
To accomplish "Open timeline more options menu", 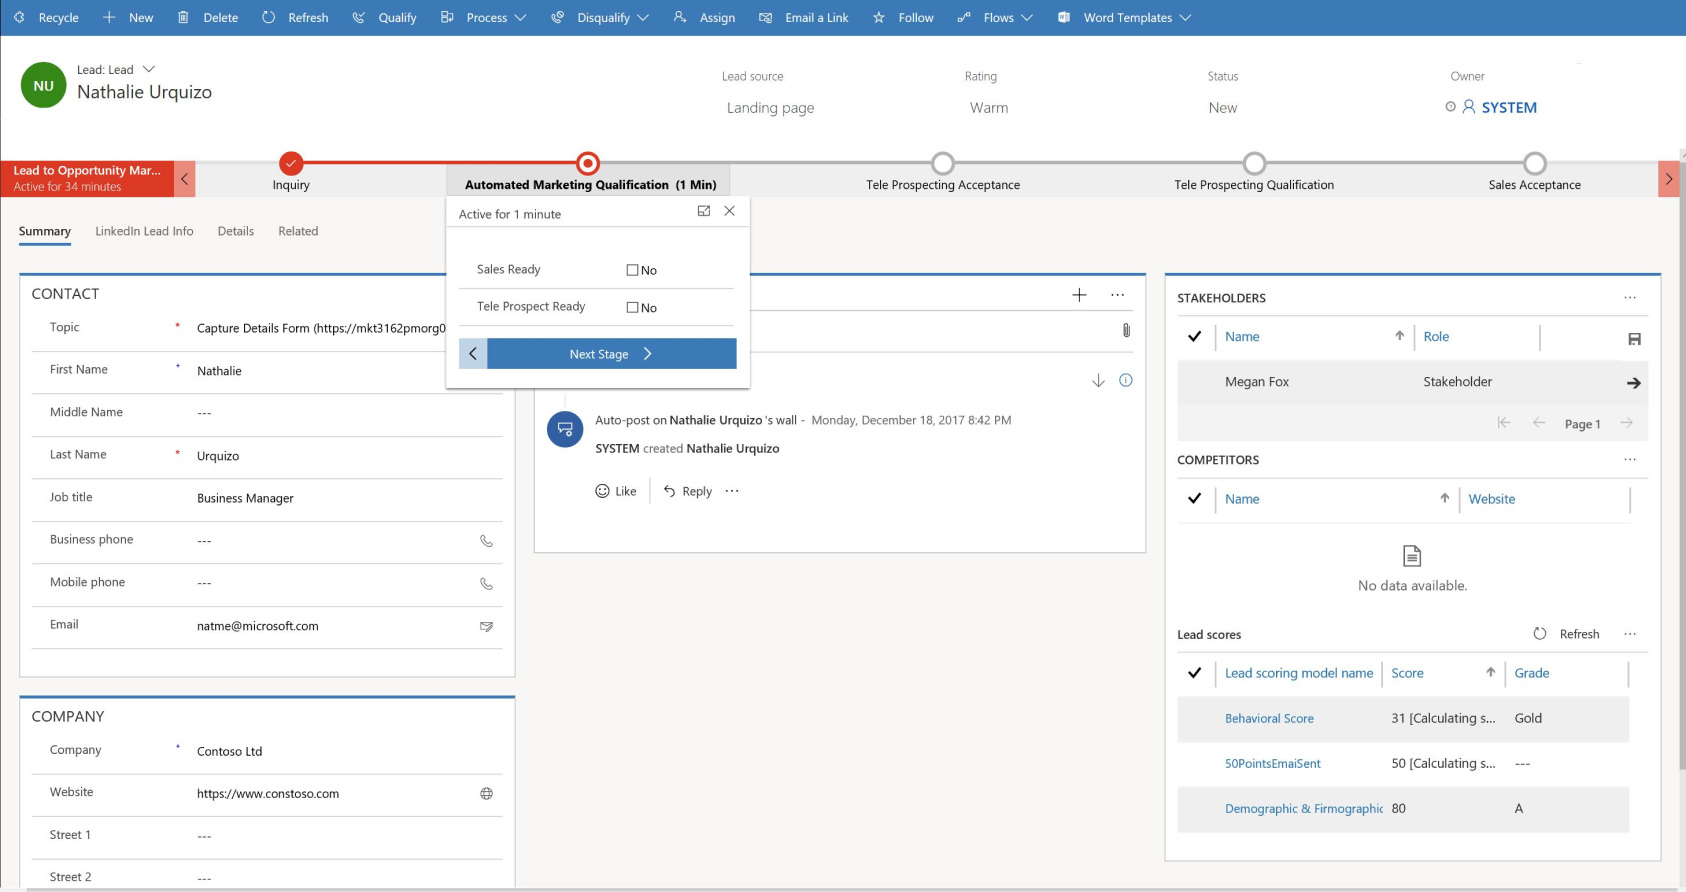I will [x=1117, y=295].
